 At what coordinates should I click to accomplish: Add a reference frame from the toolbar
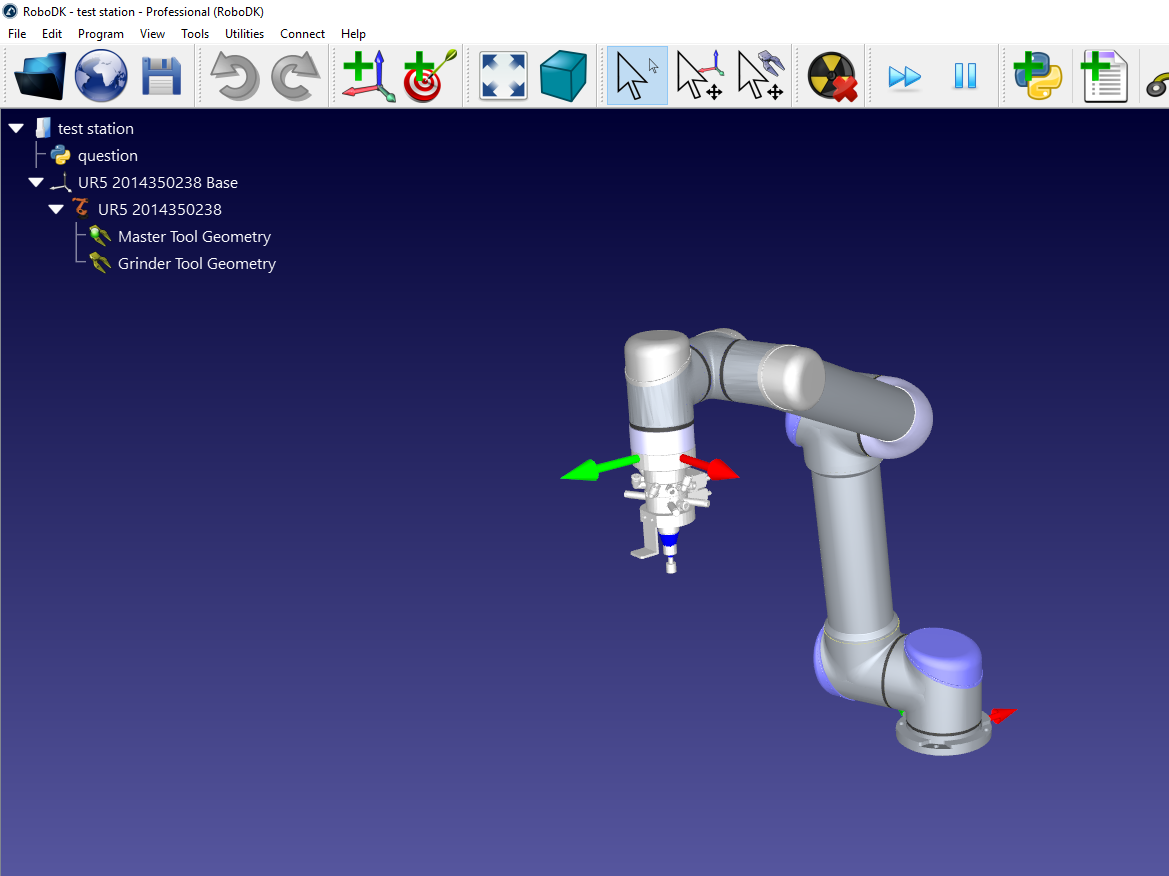pos(368,76)
